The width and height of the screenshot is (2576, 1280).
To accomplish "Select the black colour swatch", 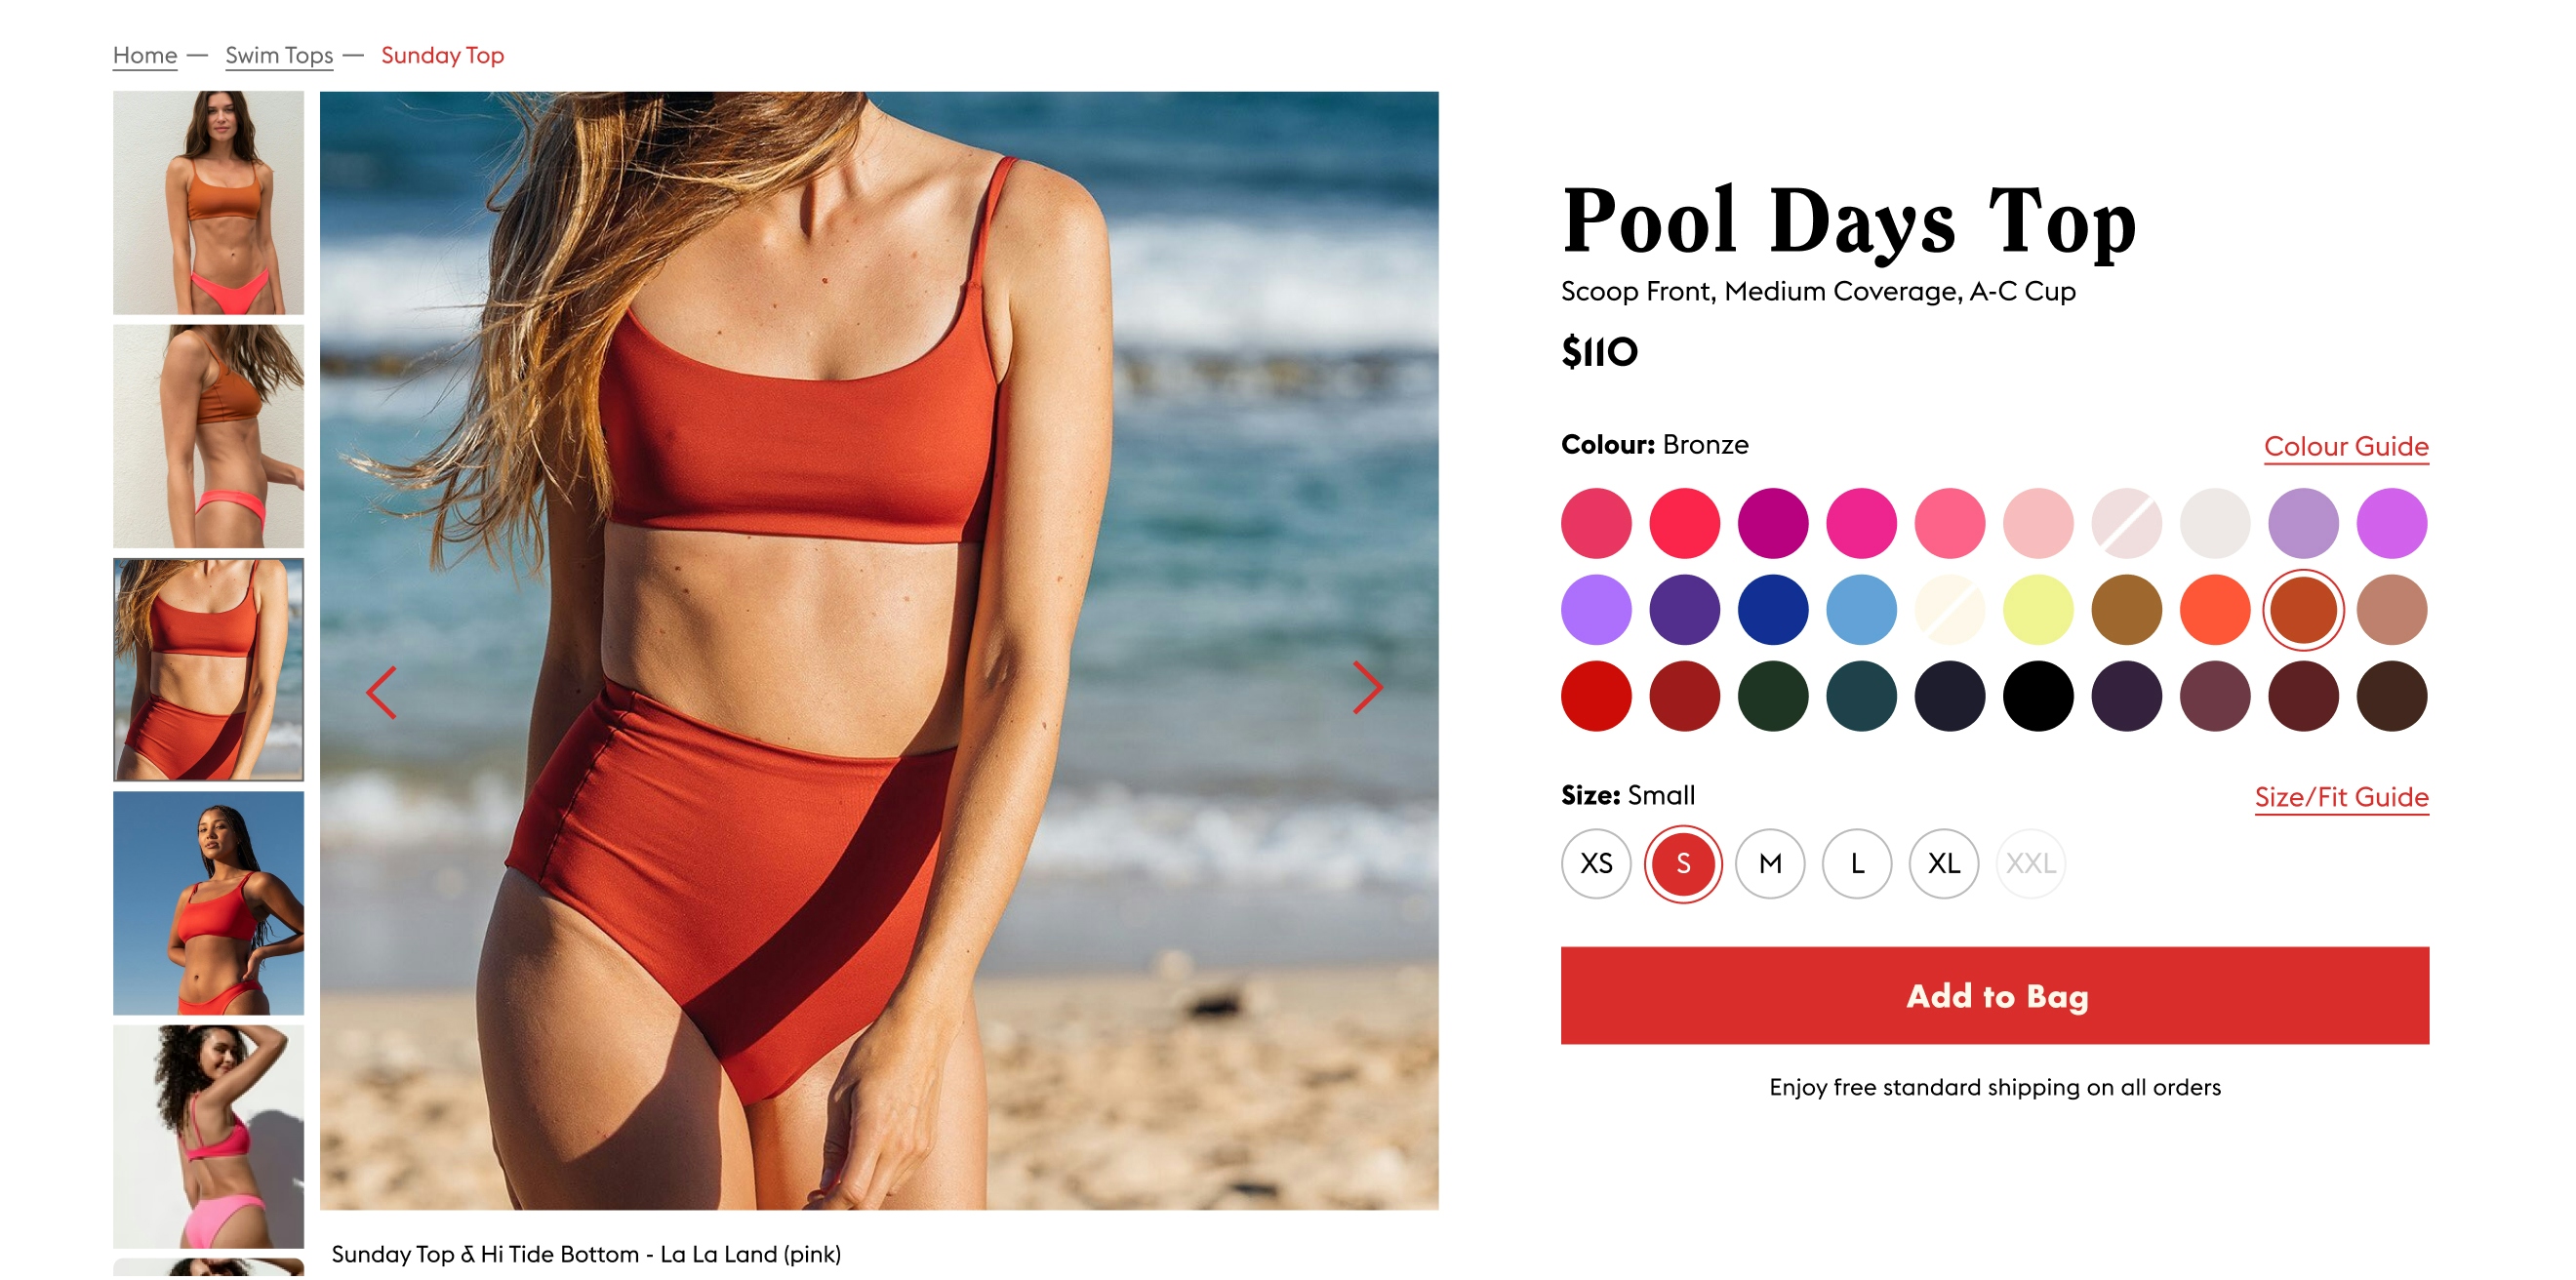I will (2038, 697).
